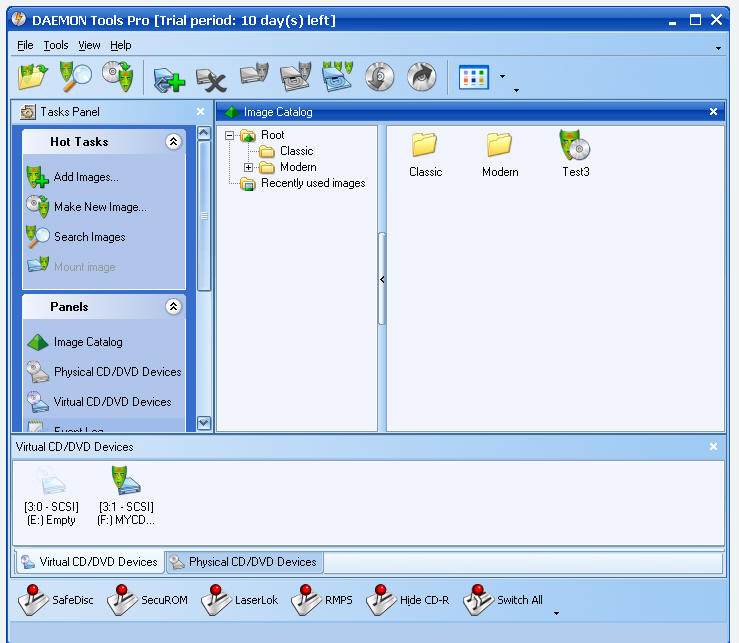The image size is (739, 643).
Task: Select the Test3 image in catalog view
Action: [575, 153]
